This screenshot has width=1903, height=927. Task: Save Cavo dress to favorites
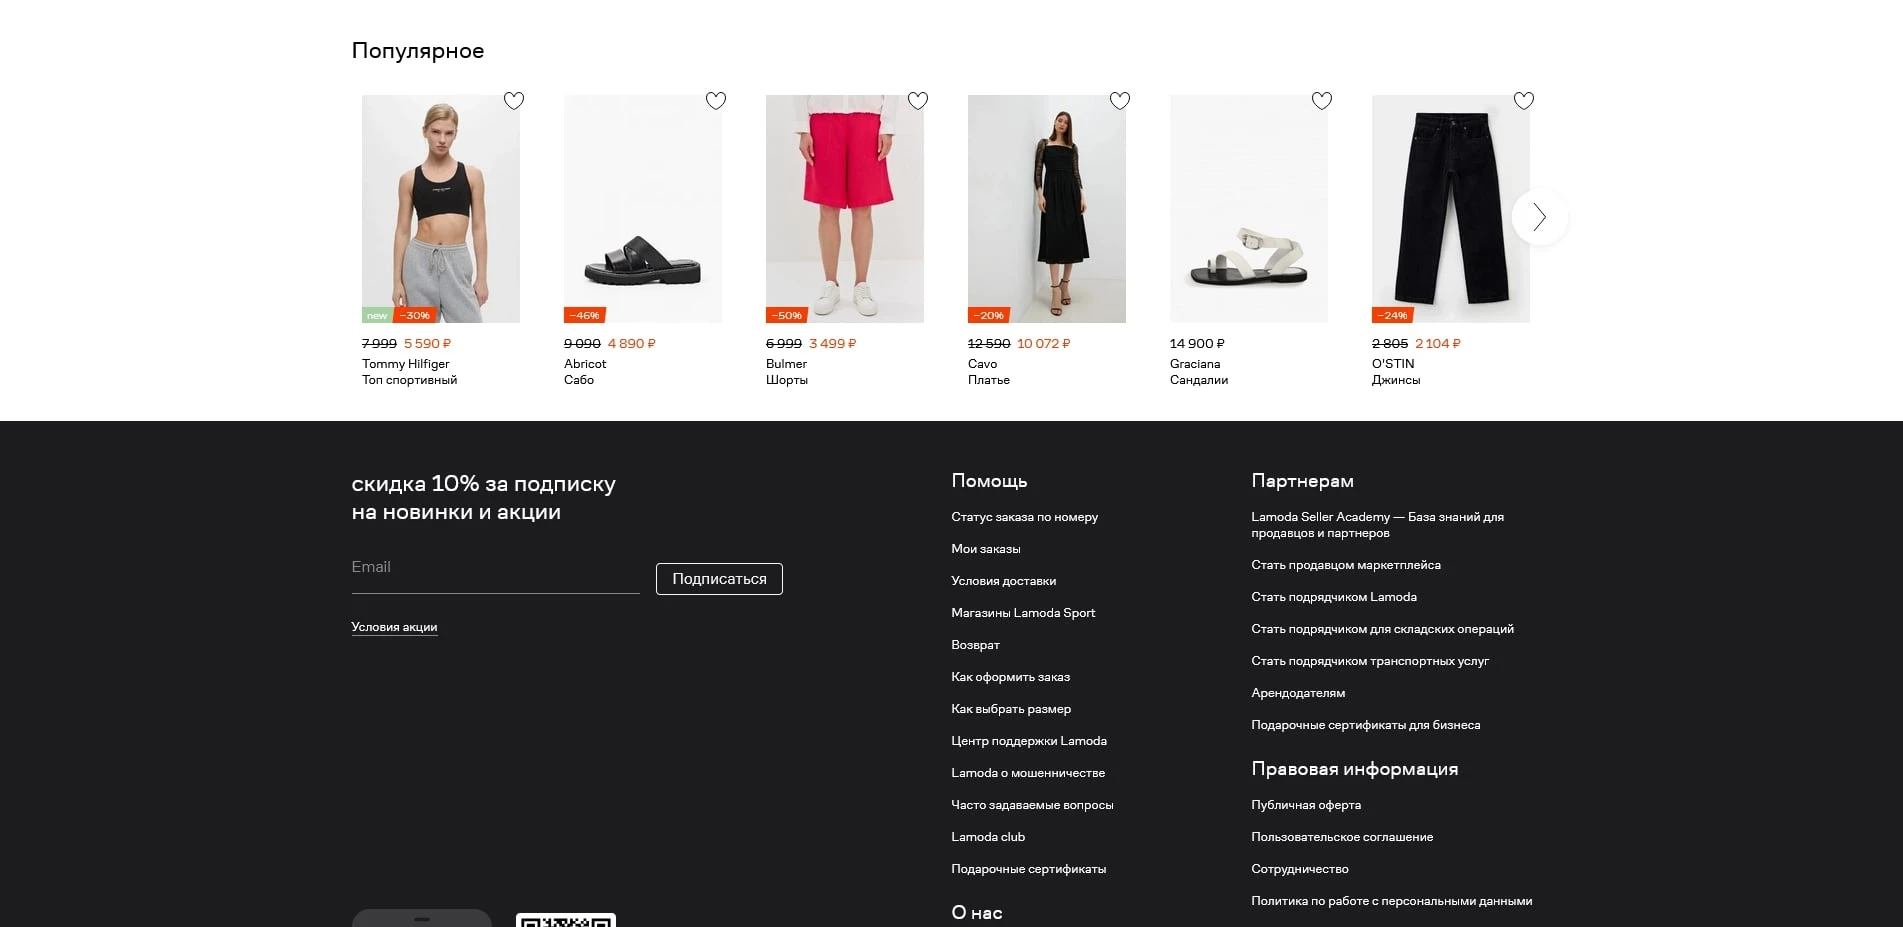[x=1120, y=101]
